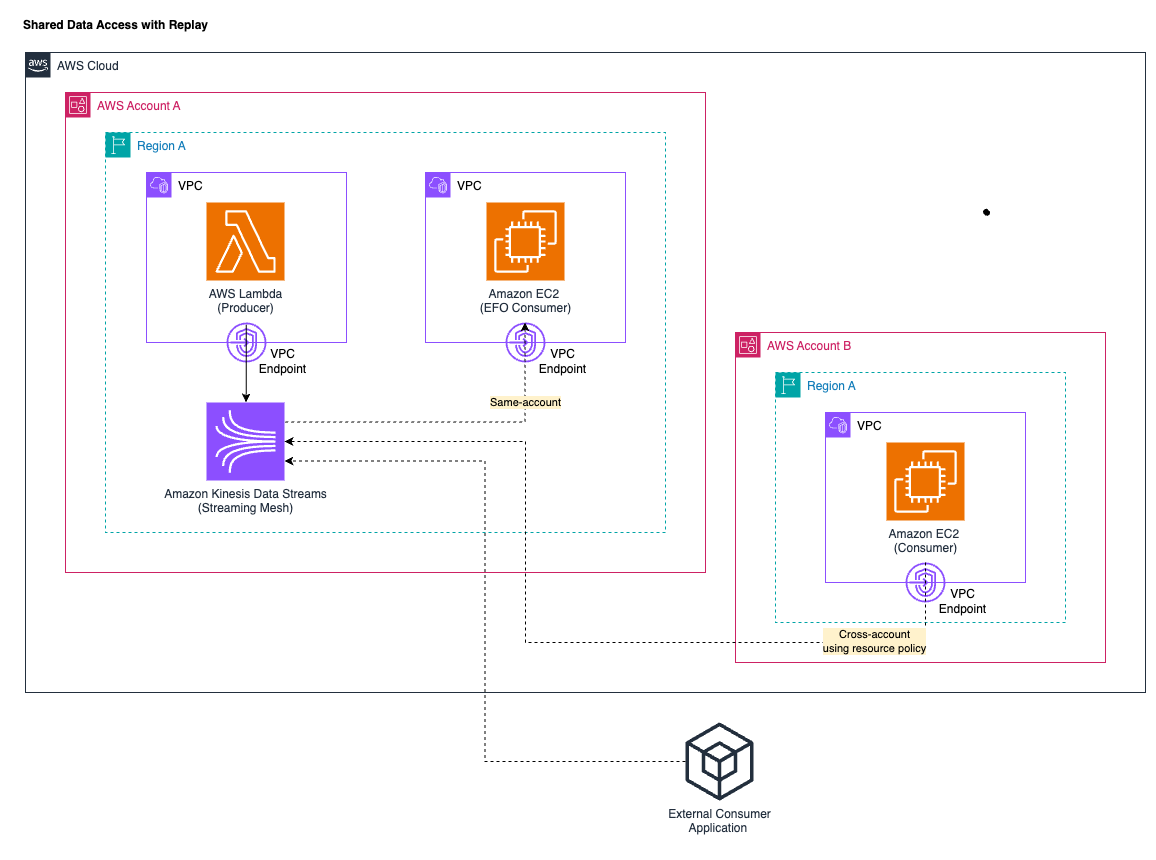The height and width of the screenshot is (860, 1156).
Task: Click the Region A flag icon in Account B
Action: click(x=788, y=385)
